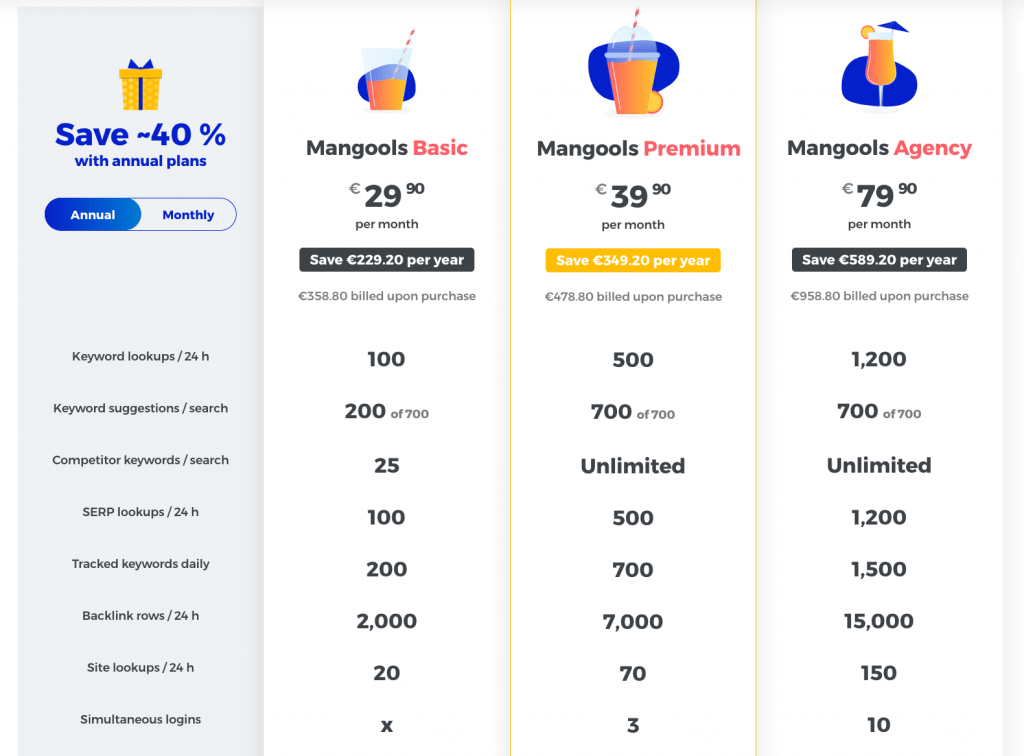
Task: Click the Mangools Agency plan title
Action: click(879, 149)
